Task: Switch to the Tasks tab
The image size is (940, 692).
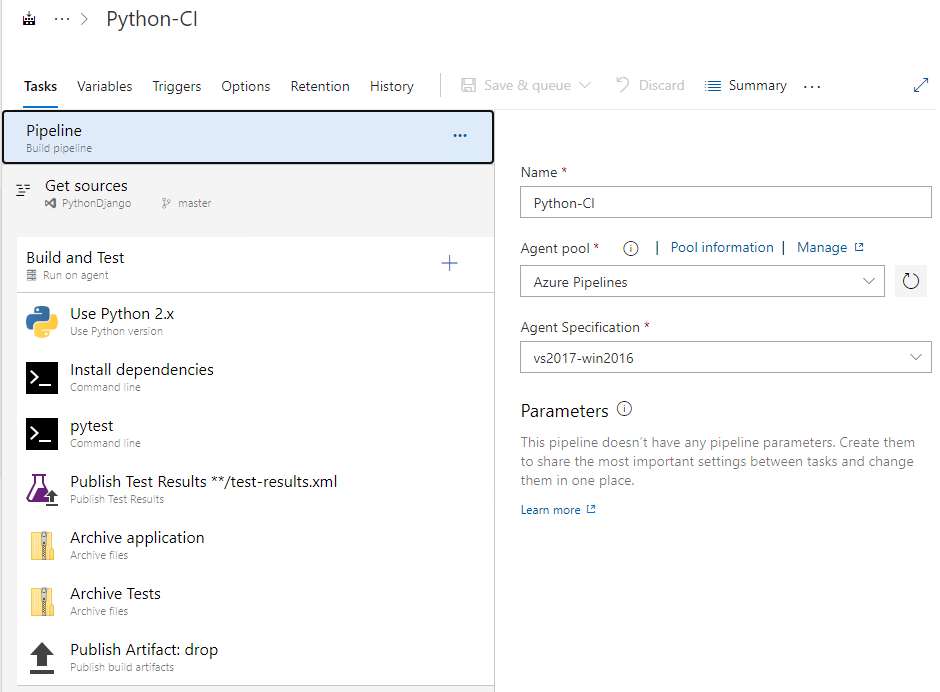Action: point(40,86)
